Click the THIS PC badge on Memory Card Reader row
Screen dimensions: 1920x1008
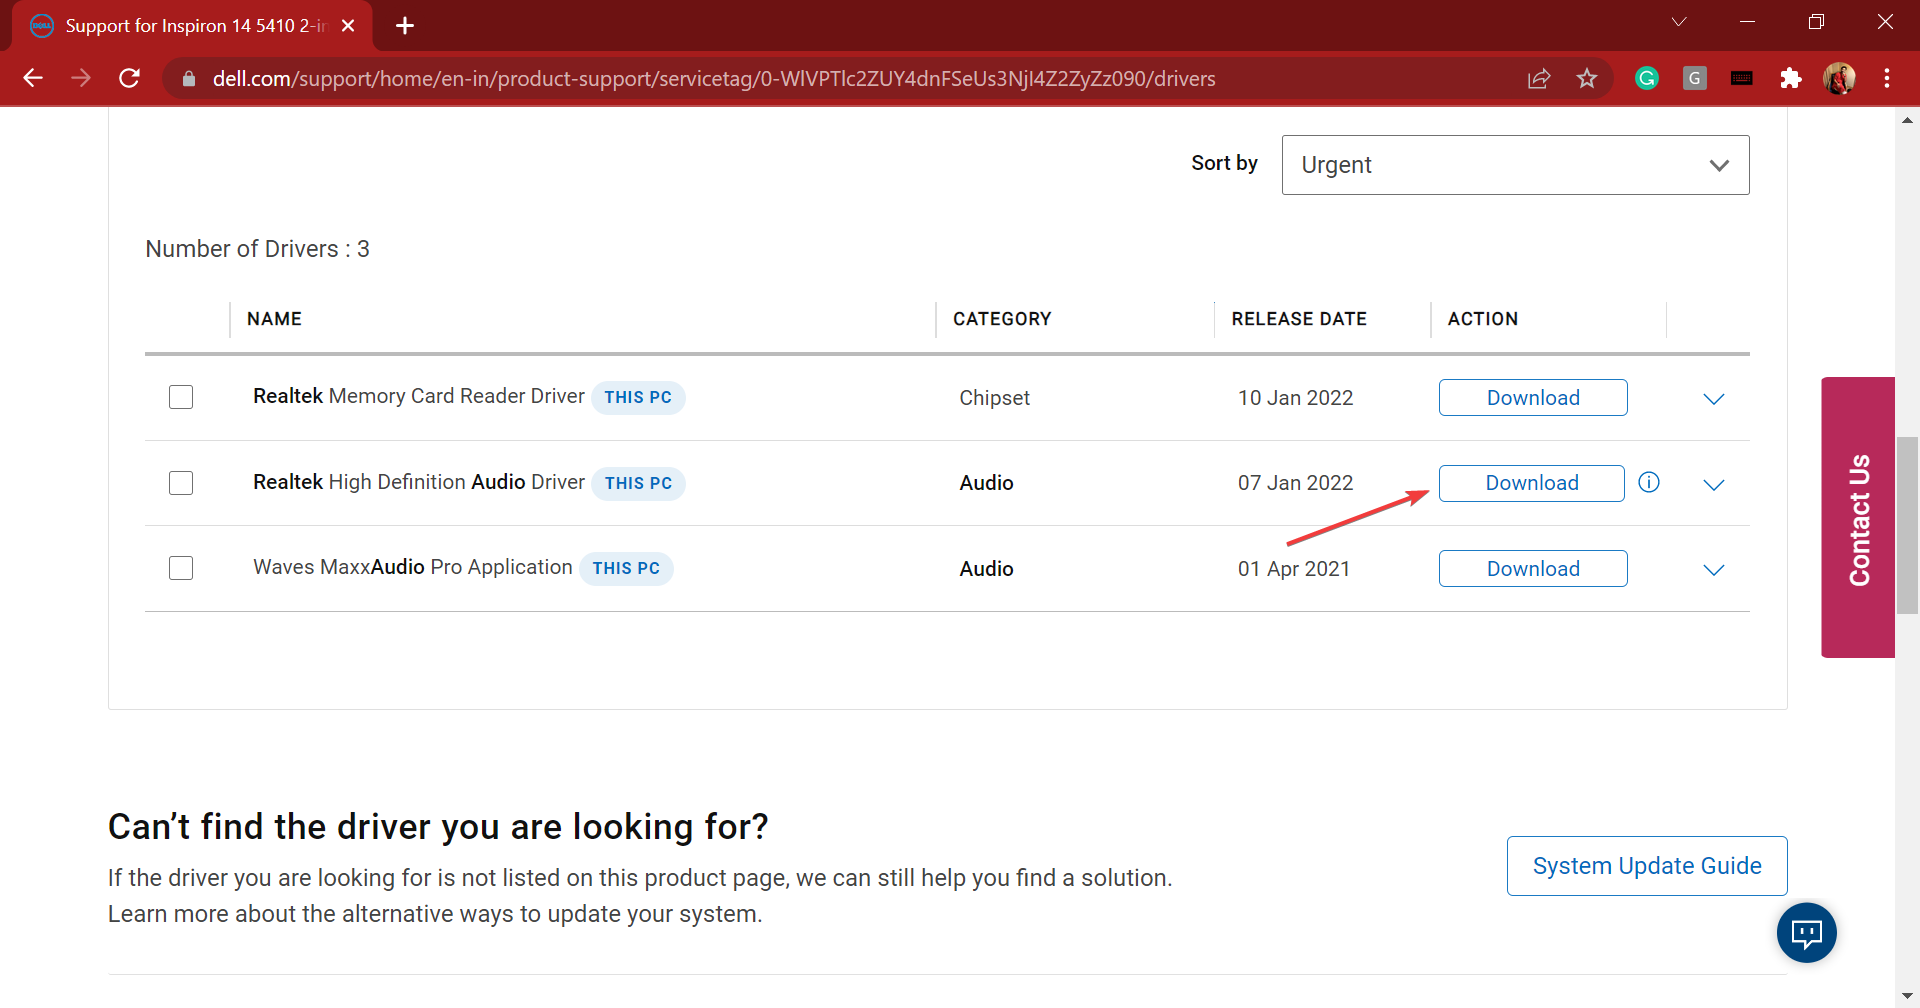tap(638, 397)
